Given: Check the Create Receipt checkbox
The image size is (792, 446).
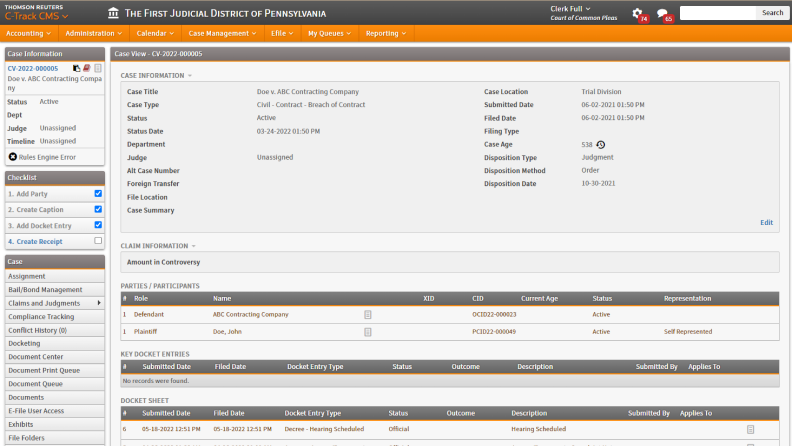Looking at the screenshot, I should point(98,241).
